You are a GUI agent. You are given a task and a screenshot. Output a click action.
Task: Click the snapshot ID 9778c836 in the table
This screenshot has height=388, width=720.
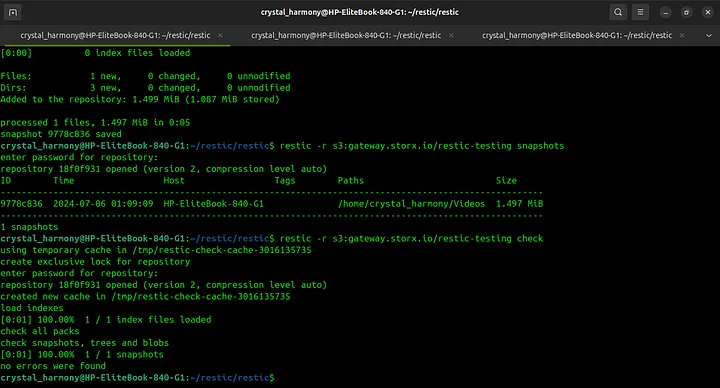point(22,203)
